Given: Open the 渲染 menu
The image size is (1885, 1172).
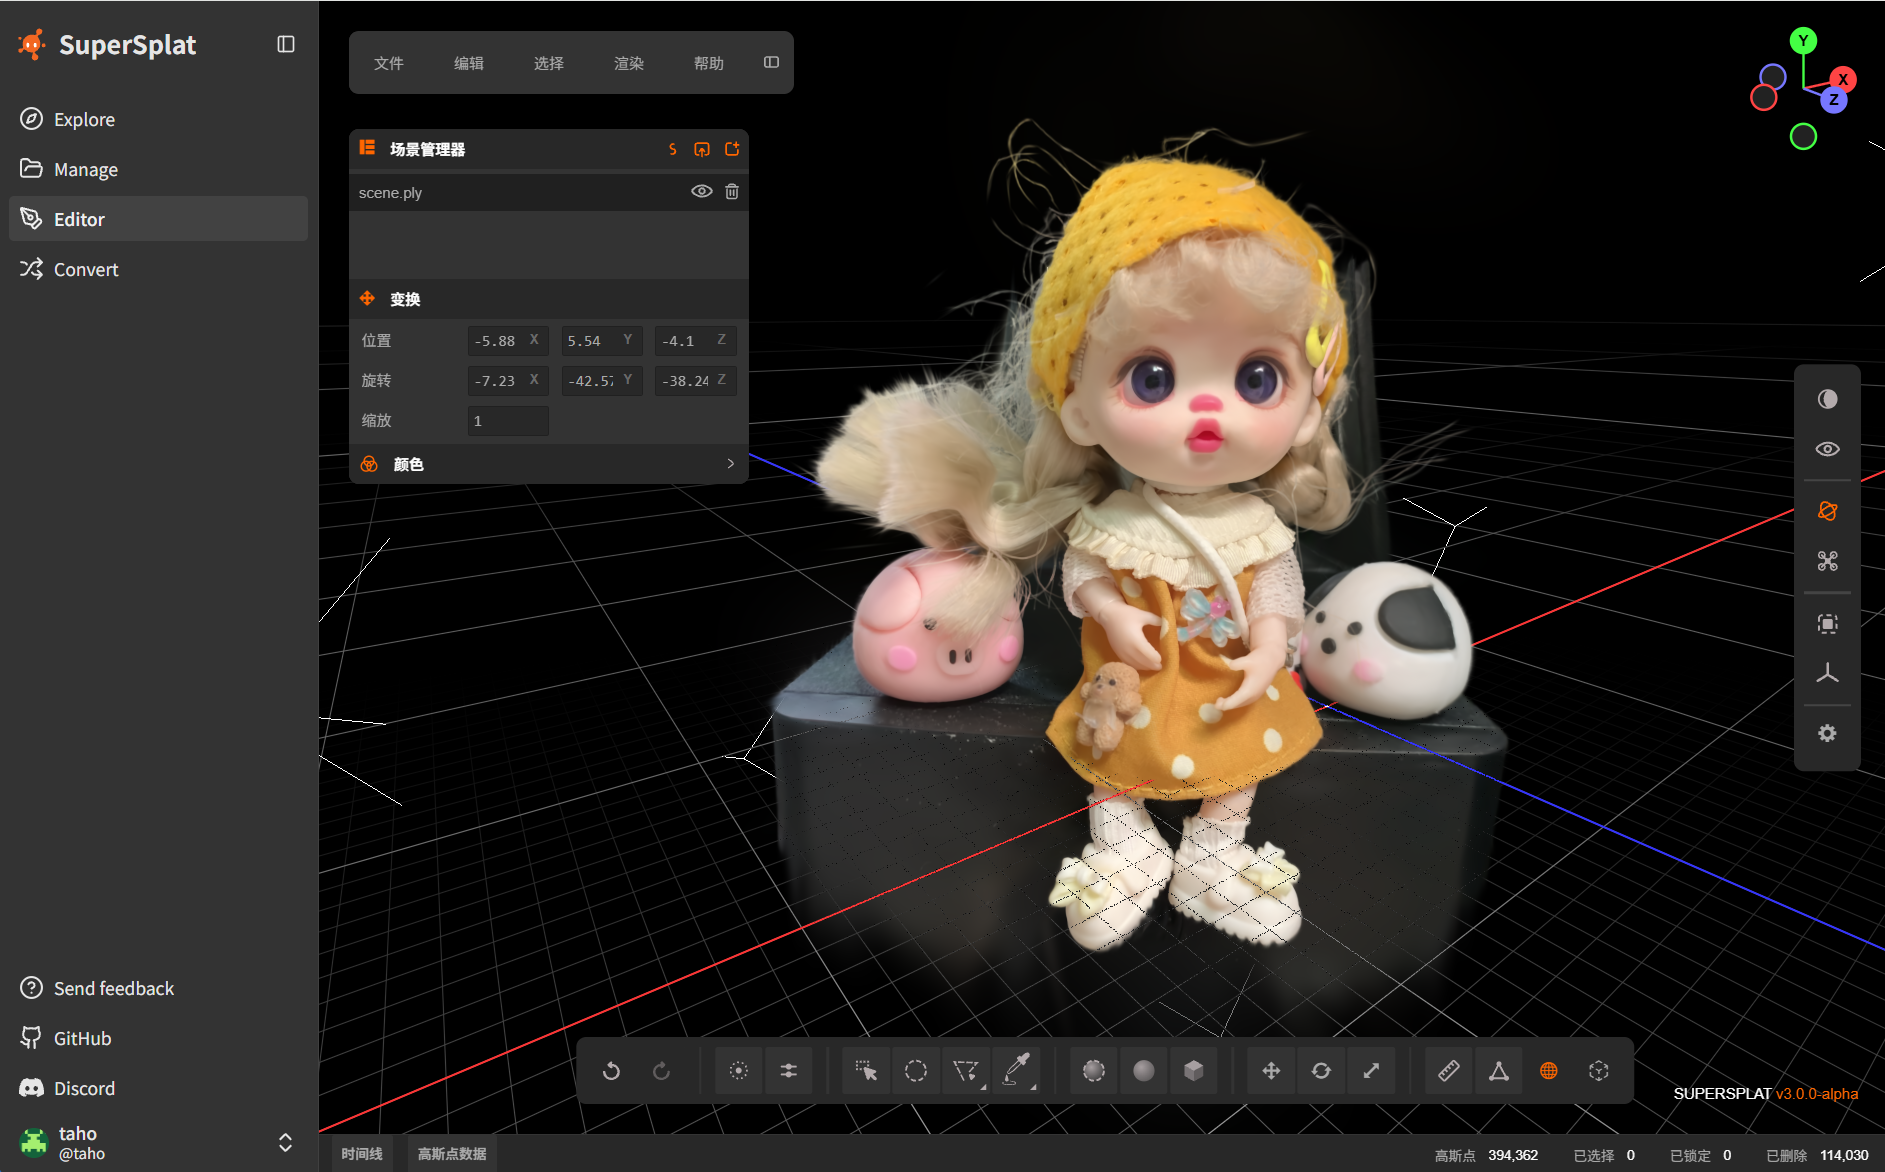Looking at the screenshot, I should pos(629,63).
